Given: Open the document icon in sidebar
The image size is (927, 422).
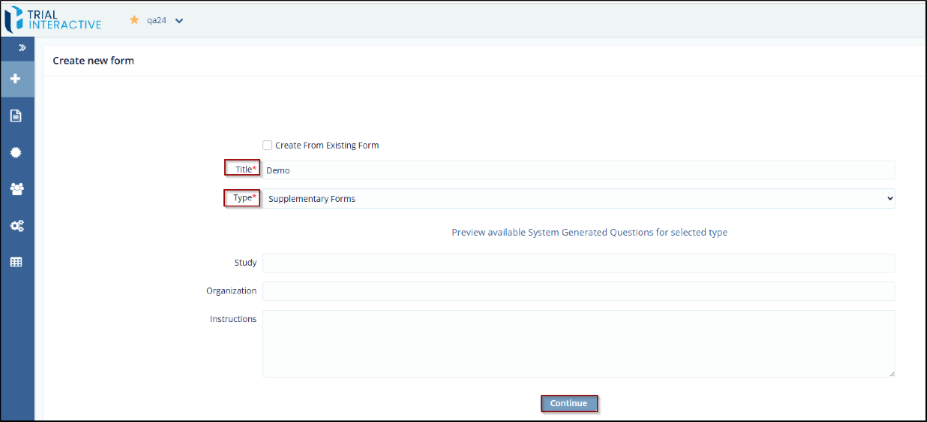Looking at the screenshot, I should [16, 116].
